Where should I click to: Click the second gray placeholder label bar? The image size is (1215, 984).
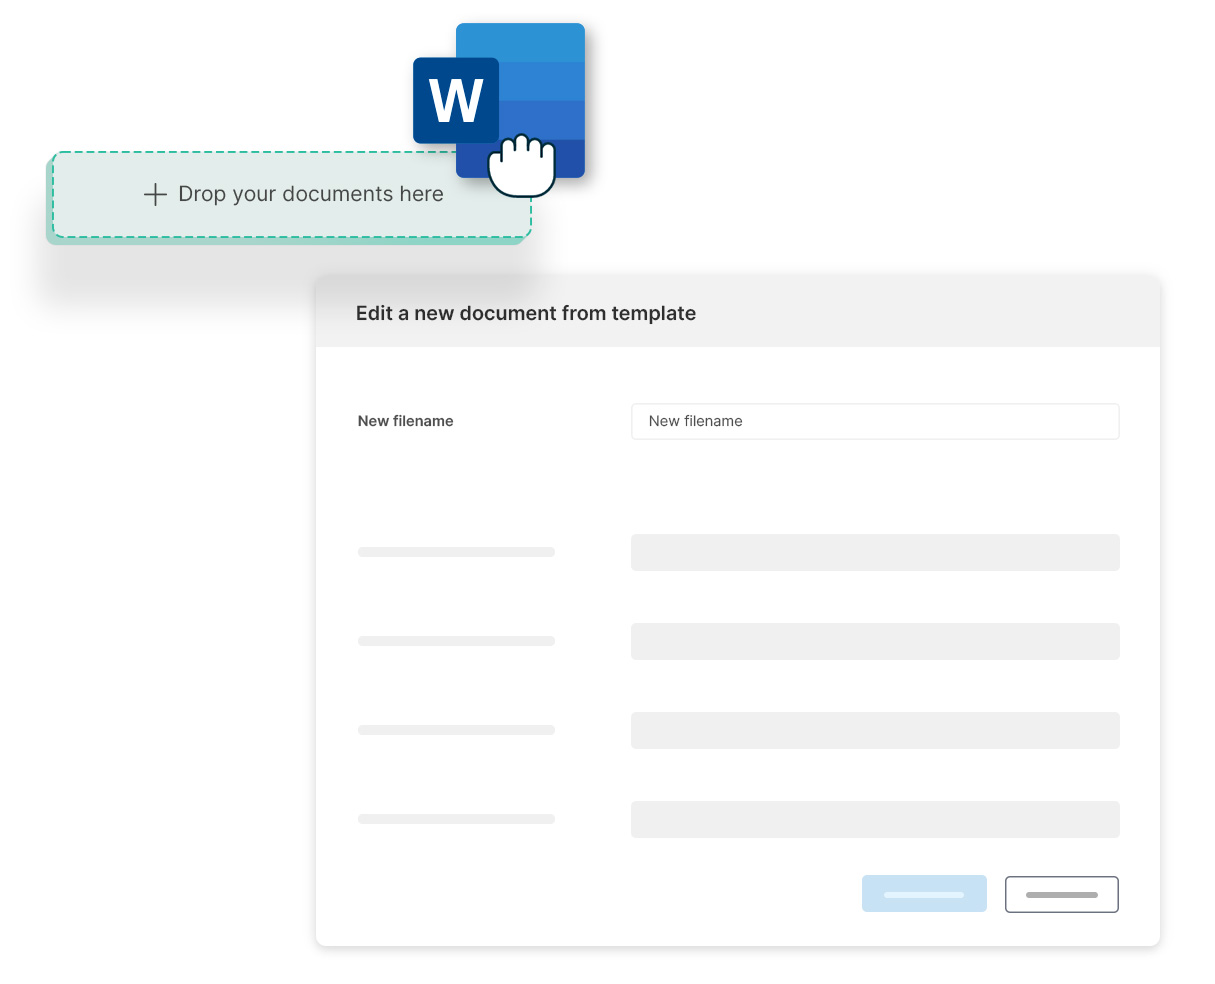point(456,641)
